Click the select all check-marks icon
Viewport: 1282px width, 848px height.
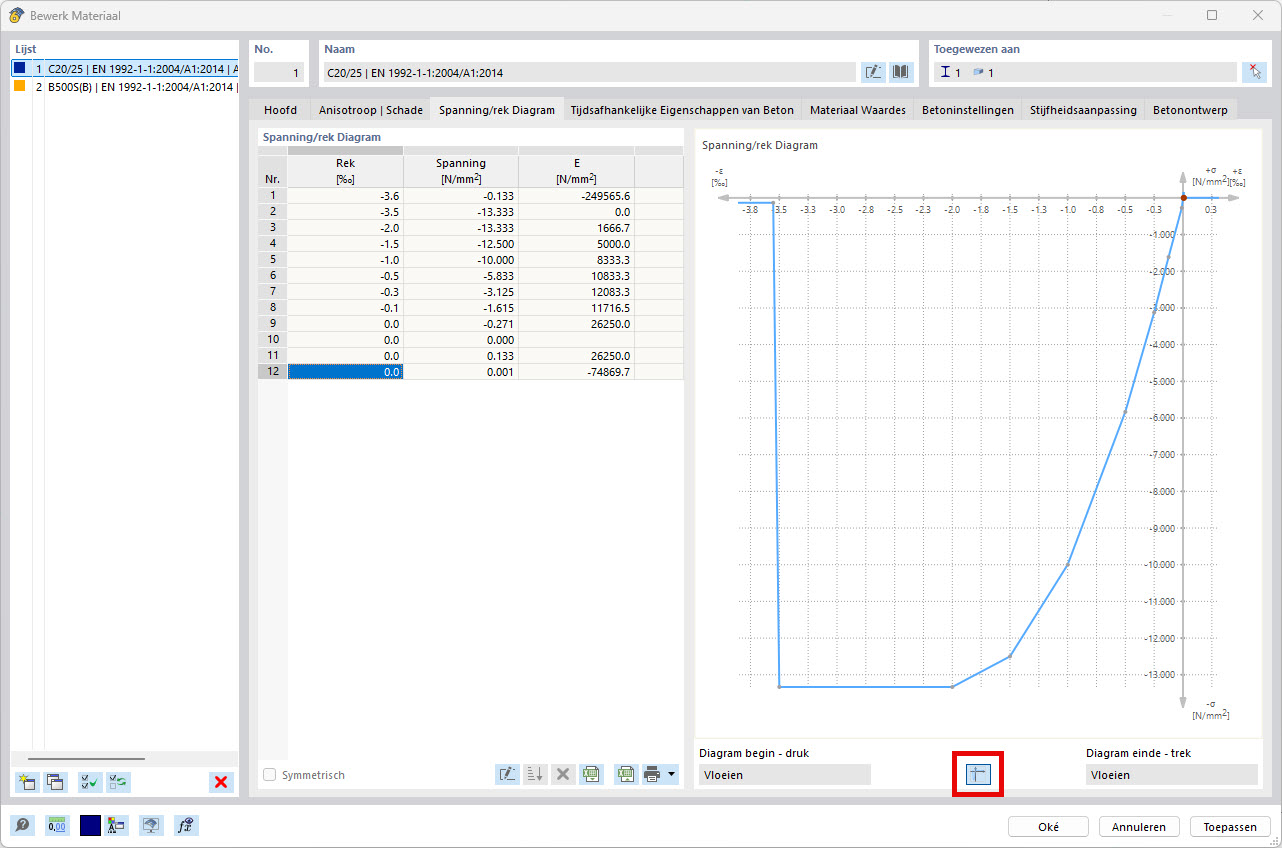(x=90, y=782)
